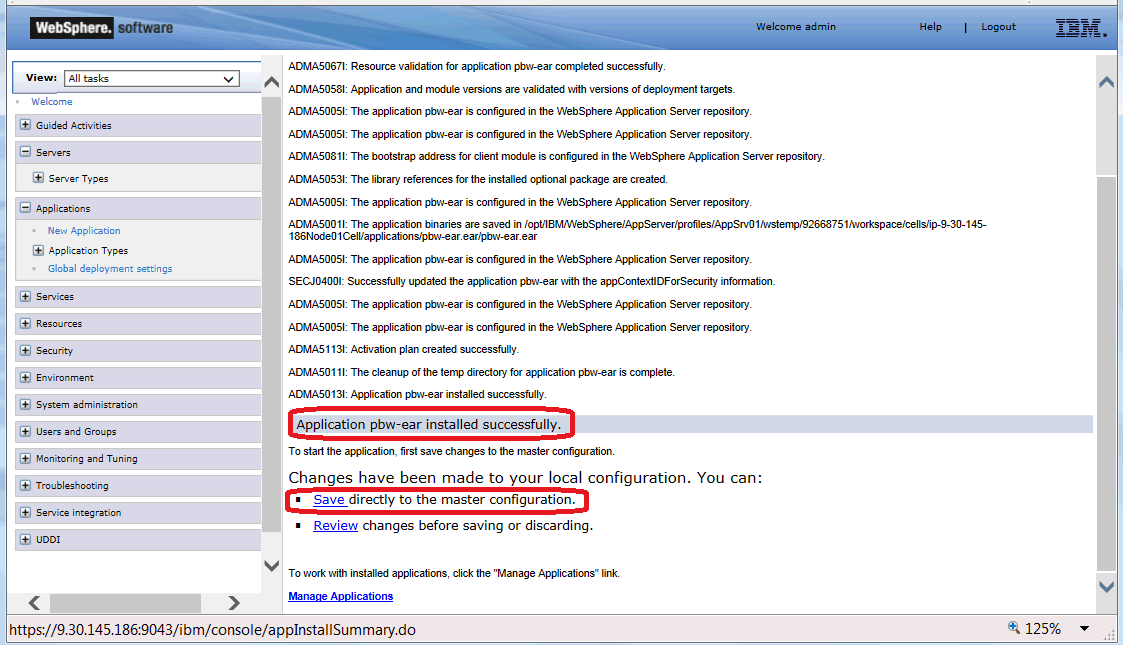Select the System administration label
The height and width of the screenshot is (645, 1123).
coord(87,404)
